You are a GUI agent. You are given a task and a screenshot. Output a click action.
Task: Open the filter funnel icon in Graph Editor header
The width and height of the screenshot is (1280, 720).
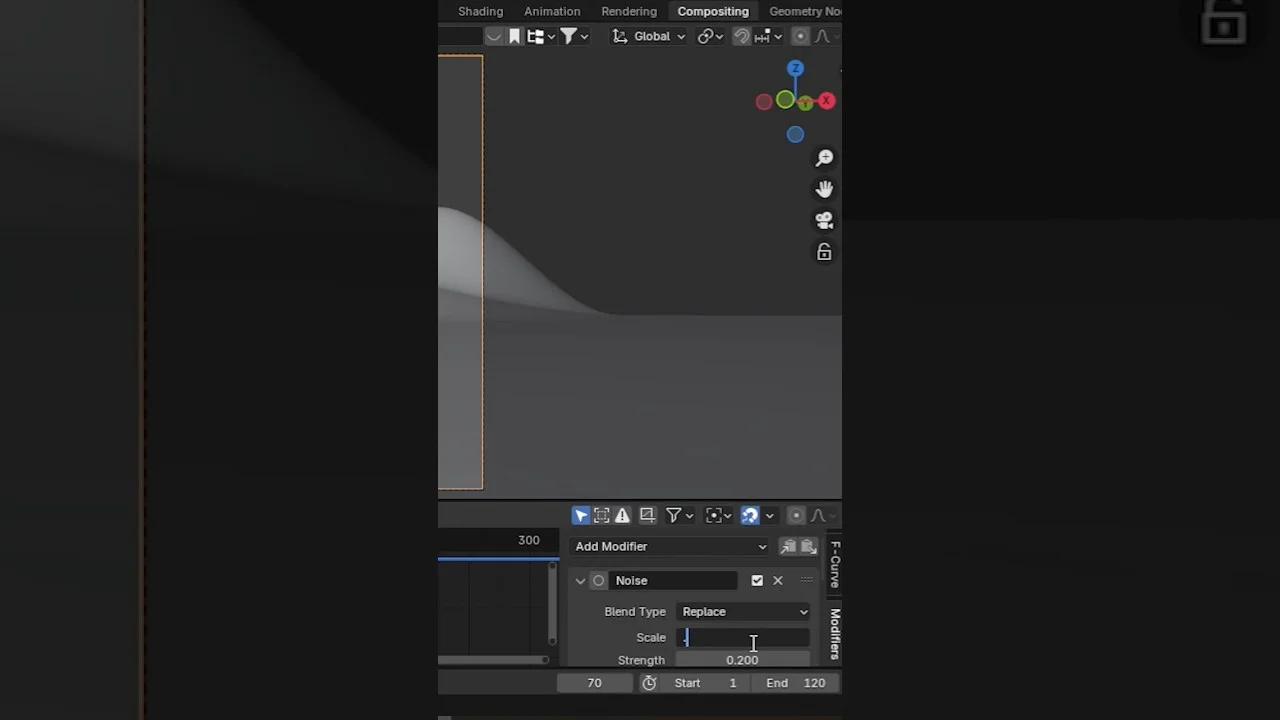(x=674, y=515)
